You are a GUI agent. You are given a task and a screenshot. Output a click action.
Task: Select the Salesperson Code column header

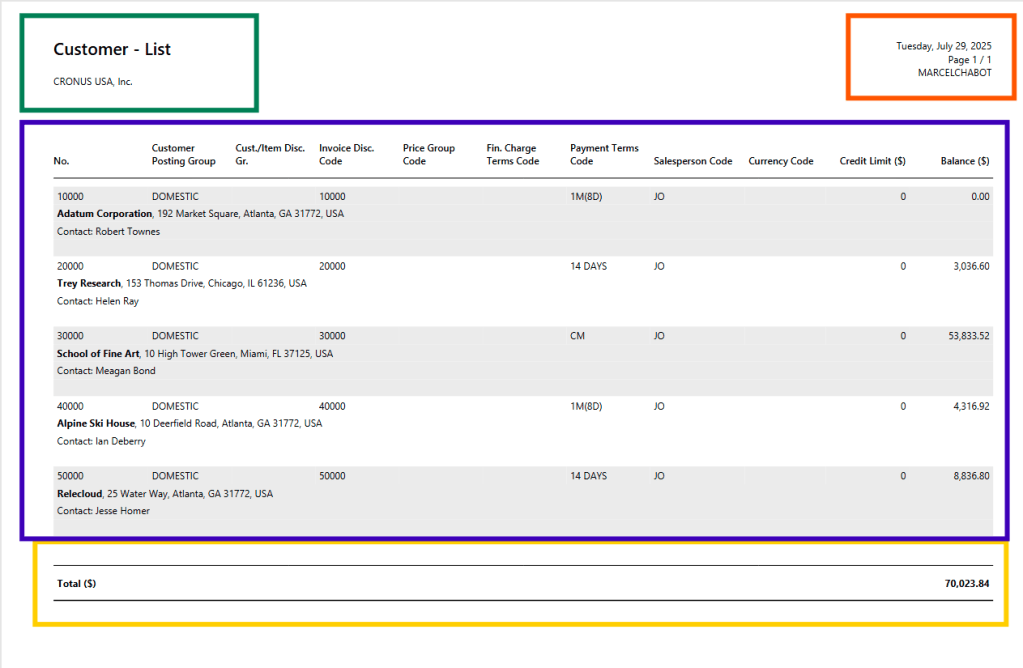(693, 161)
